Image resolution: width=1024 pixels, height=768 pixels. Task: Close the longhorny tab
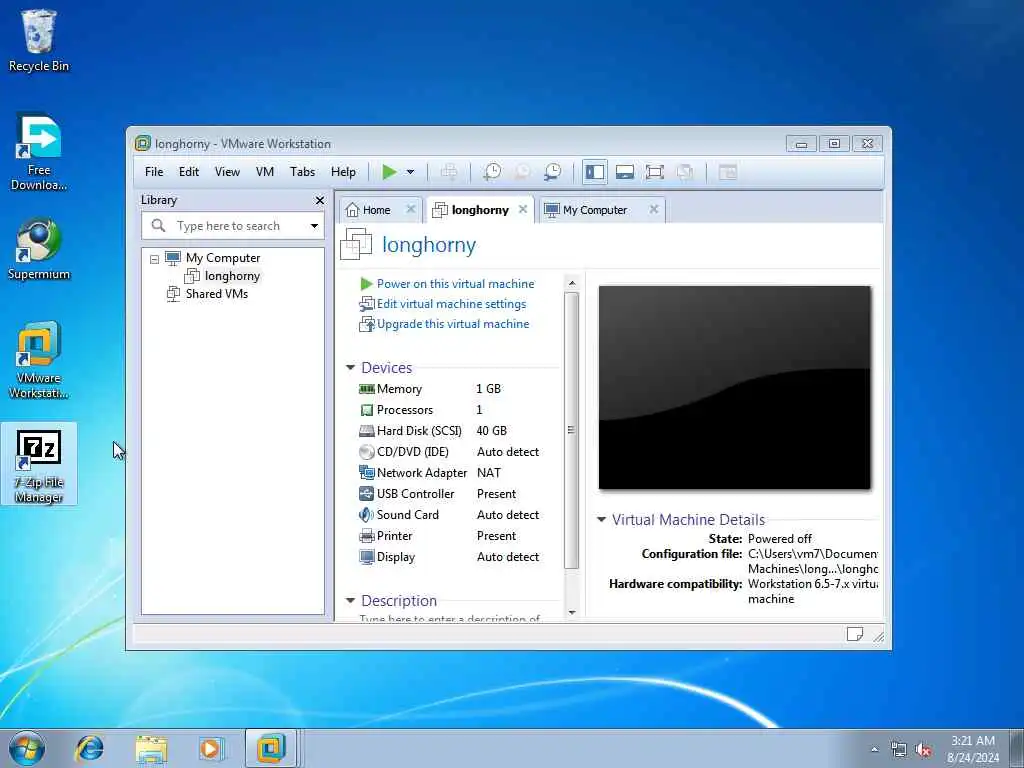pos(523,209)
